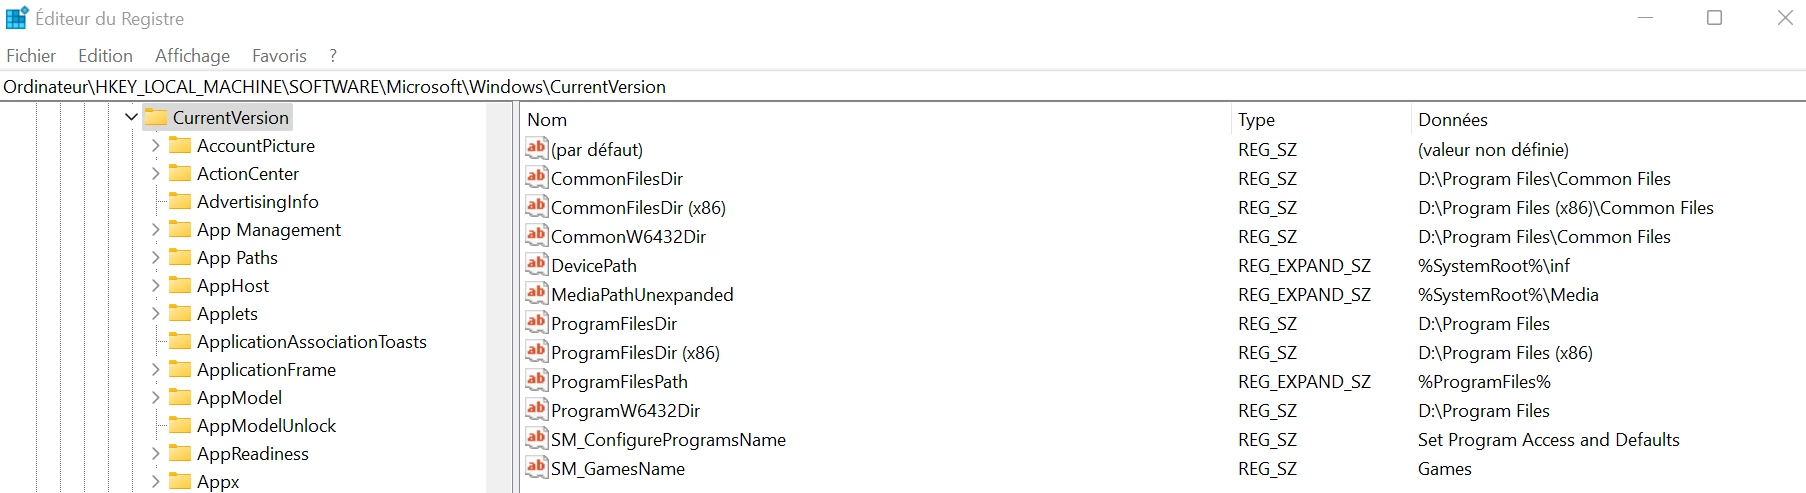Expand the Applets key
The height and width of the screenshot is (493, 1806).
point(155,313)
